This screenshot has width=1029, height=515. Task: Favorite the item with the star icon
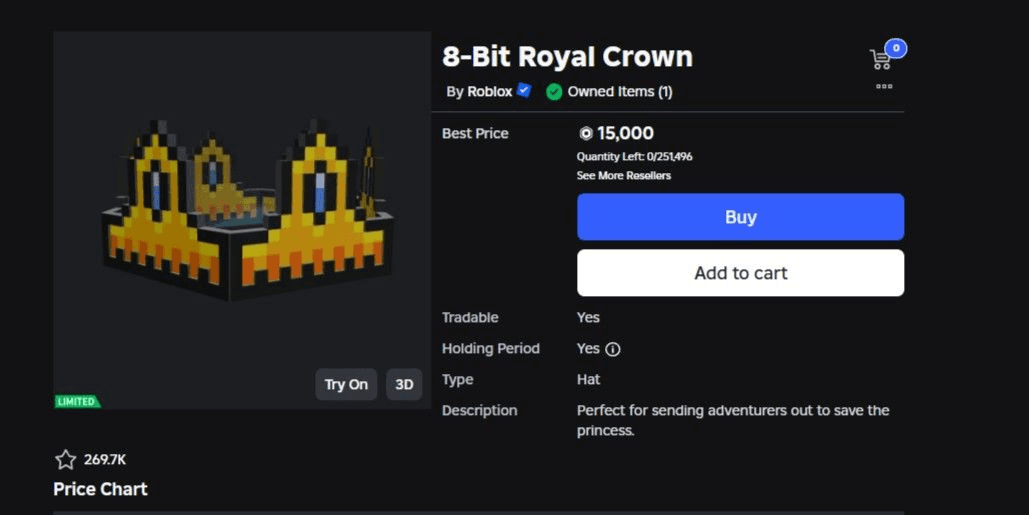coord(65,459)
